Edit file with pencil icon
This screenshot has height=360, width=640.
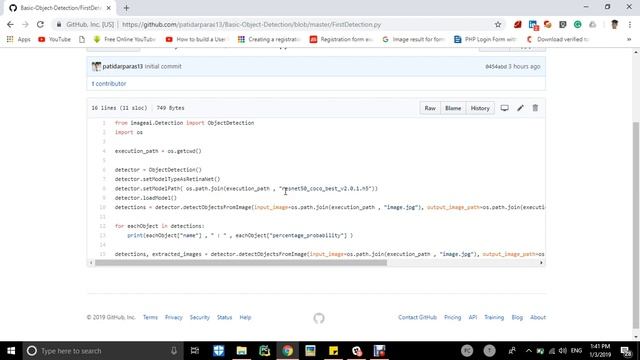coord(520,108)
